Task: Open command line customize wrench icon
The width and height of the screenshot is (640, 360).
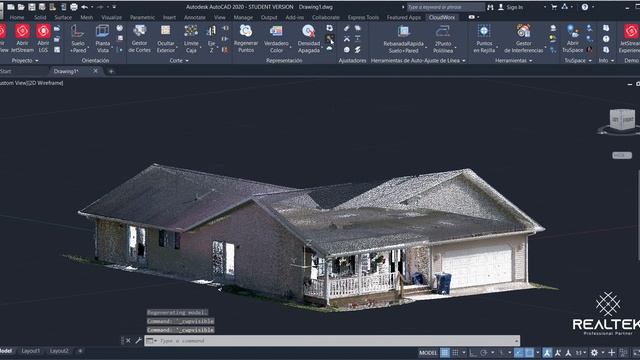Action: point(138,340)
